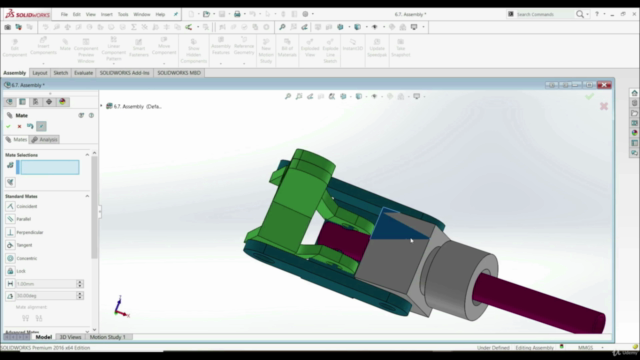Click the Mate ribbon button
Image resolution: width=640 pixels, height=360 pixels.
(65, 44)
